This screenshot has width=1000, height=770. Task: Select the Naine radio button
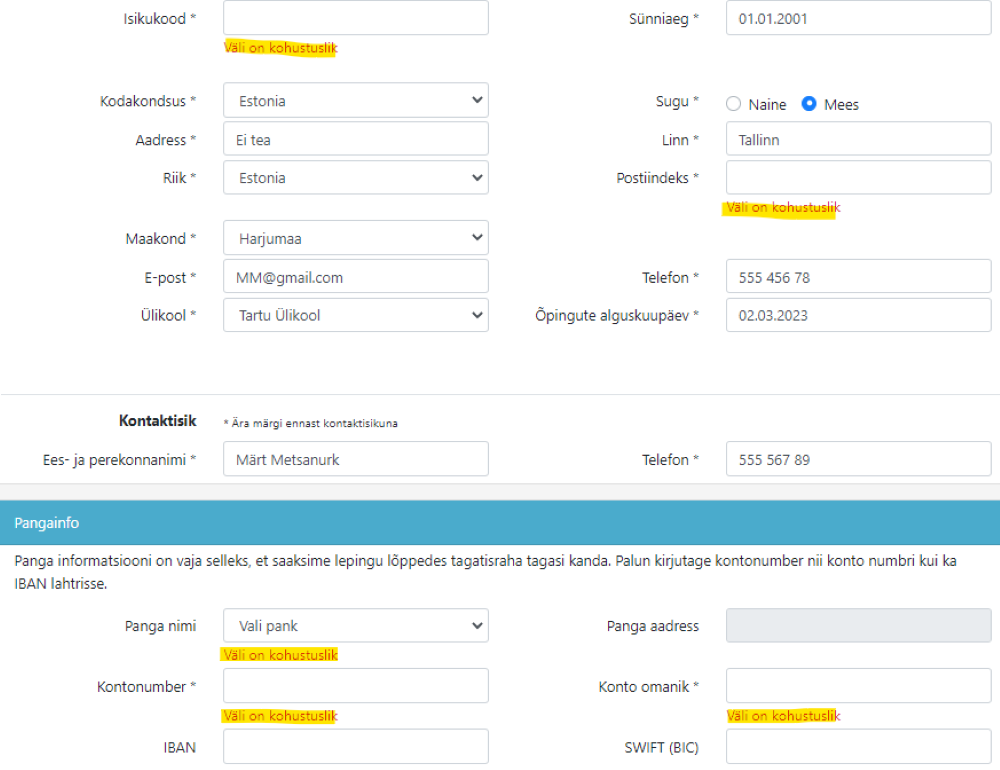click(733, 104)
